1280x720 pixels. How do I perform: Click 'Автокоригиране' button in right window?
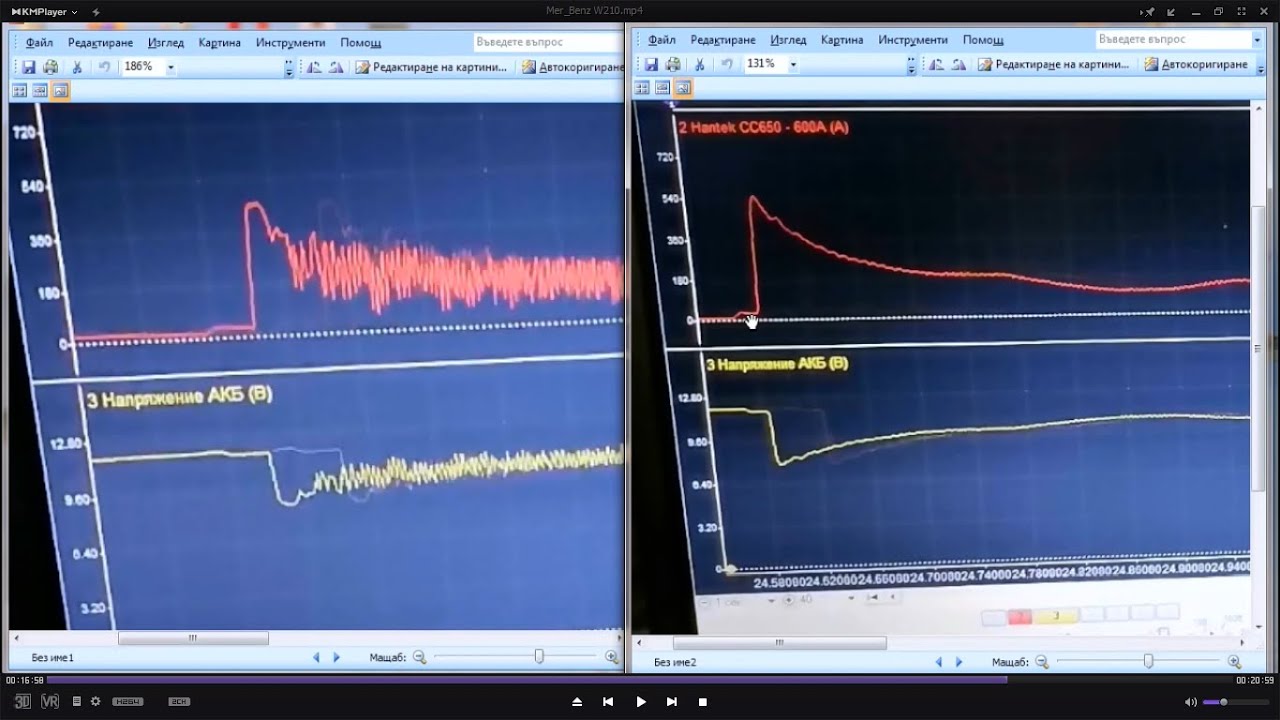point(1196,64)
